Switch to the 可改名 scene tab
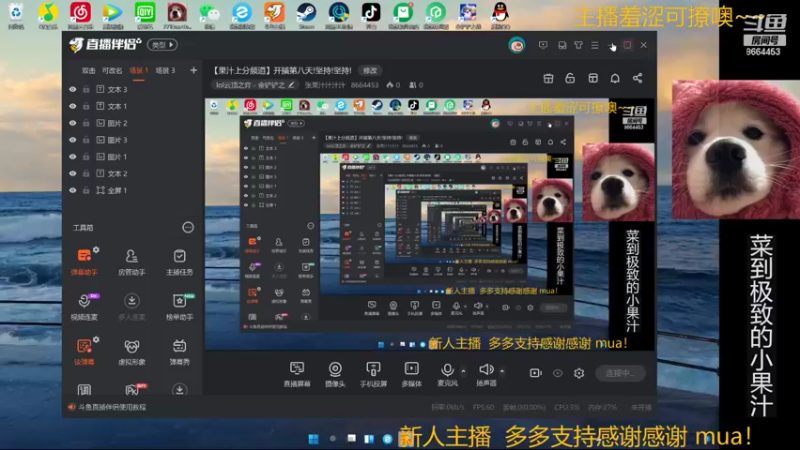 pos(112,70)
